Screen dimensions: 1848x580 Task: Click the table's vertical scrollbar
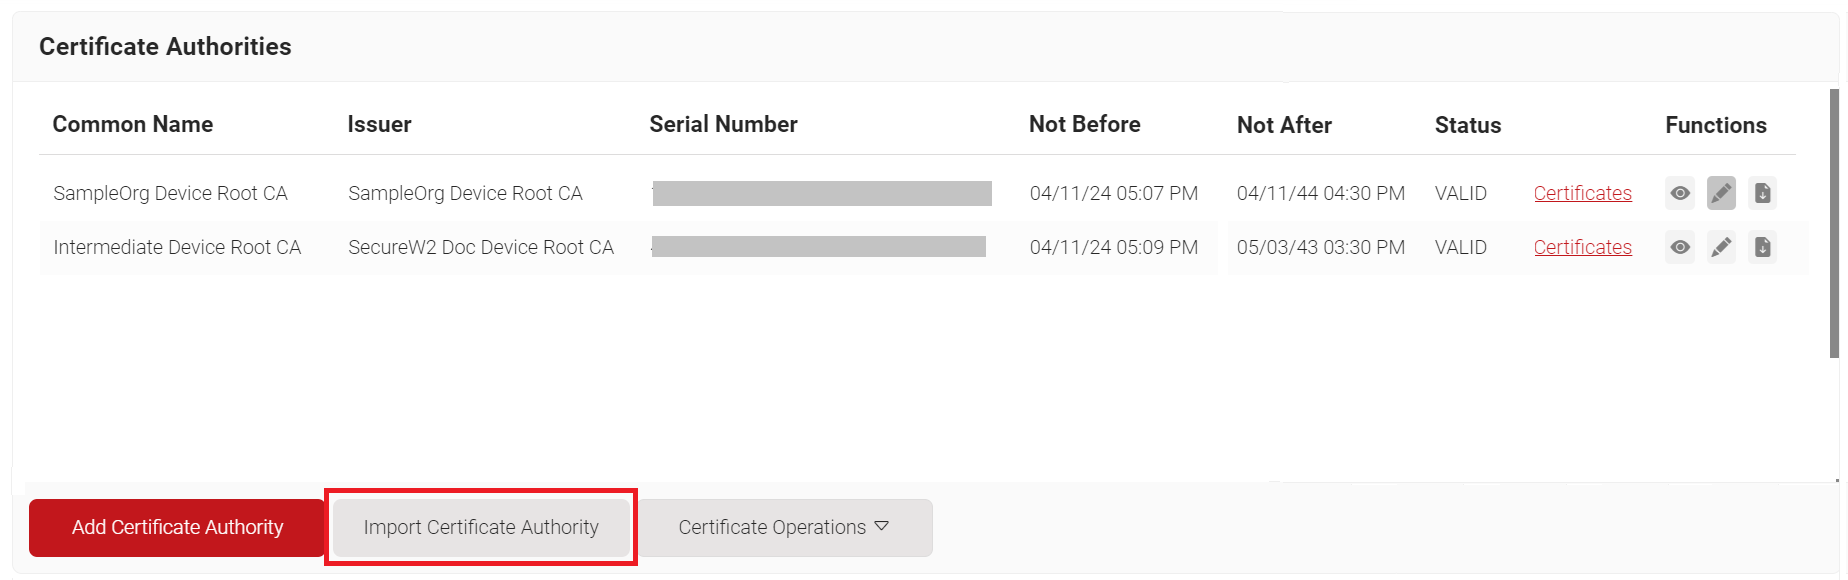(x=1834, y=222)
